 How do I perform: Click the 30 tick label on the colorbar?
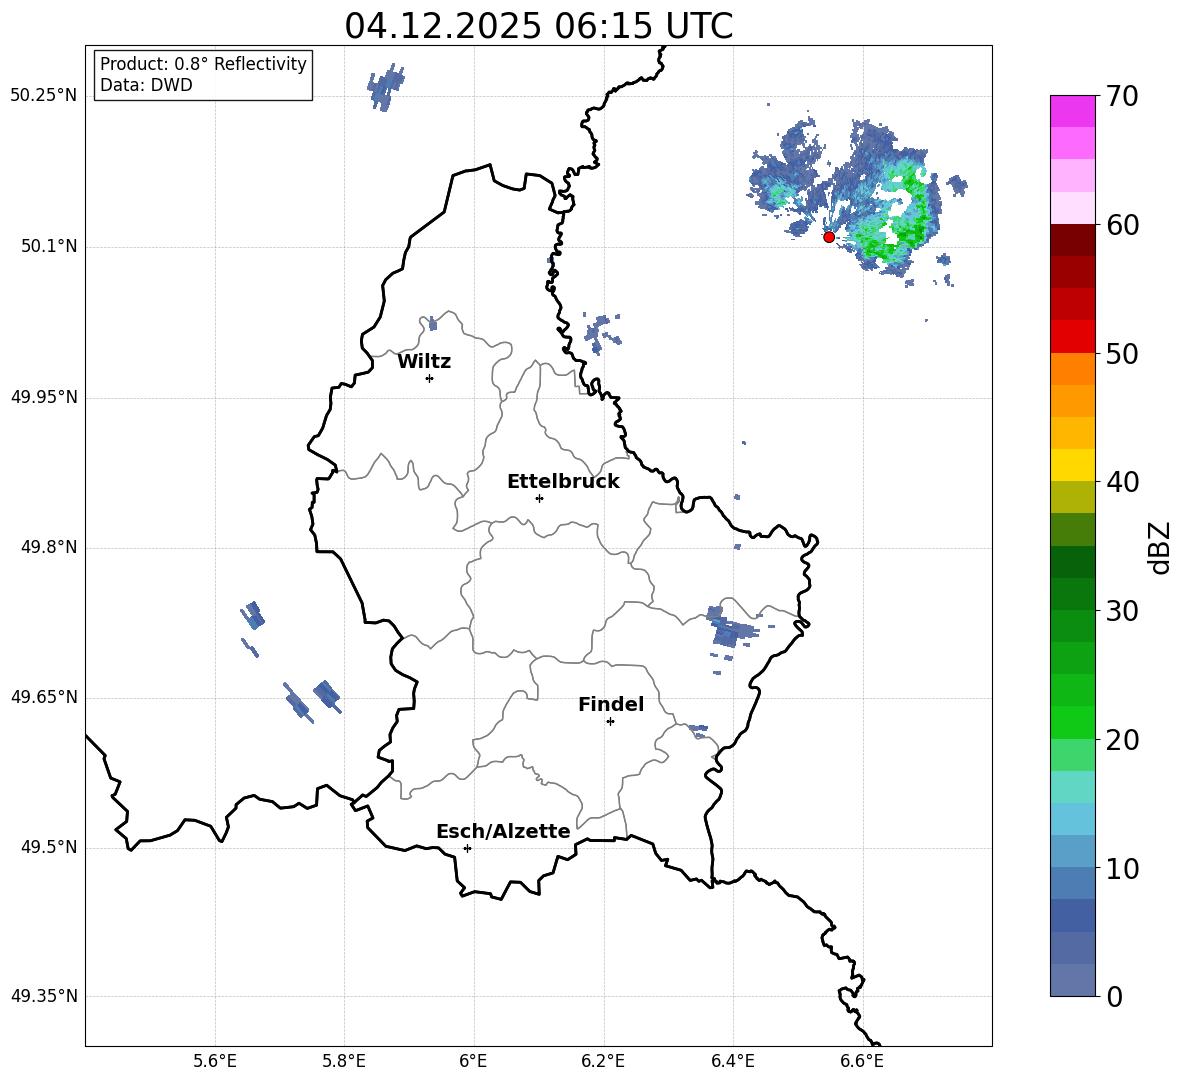pos(1122,611)
